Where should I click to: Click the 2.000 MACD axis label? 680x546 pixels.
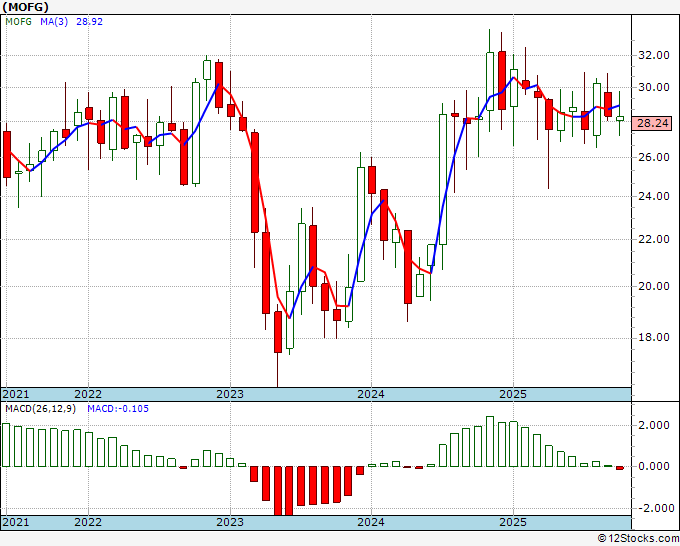coord(653,425)
